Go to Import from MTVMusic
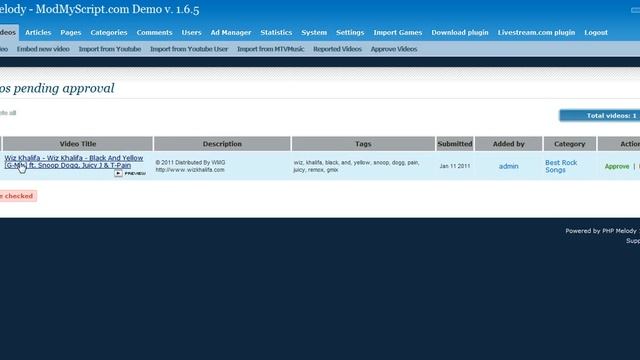The height and width of the screenshot is (360, 640). click(x=271, y=49)
